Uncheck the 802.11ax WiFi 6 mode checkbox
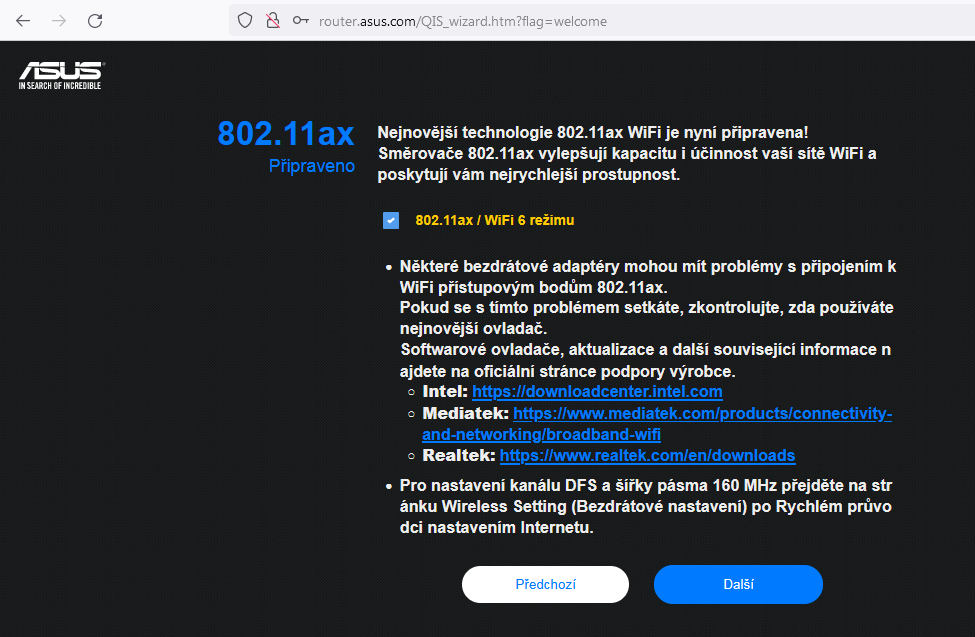This screenshot has width=975, height=637. 391,221
